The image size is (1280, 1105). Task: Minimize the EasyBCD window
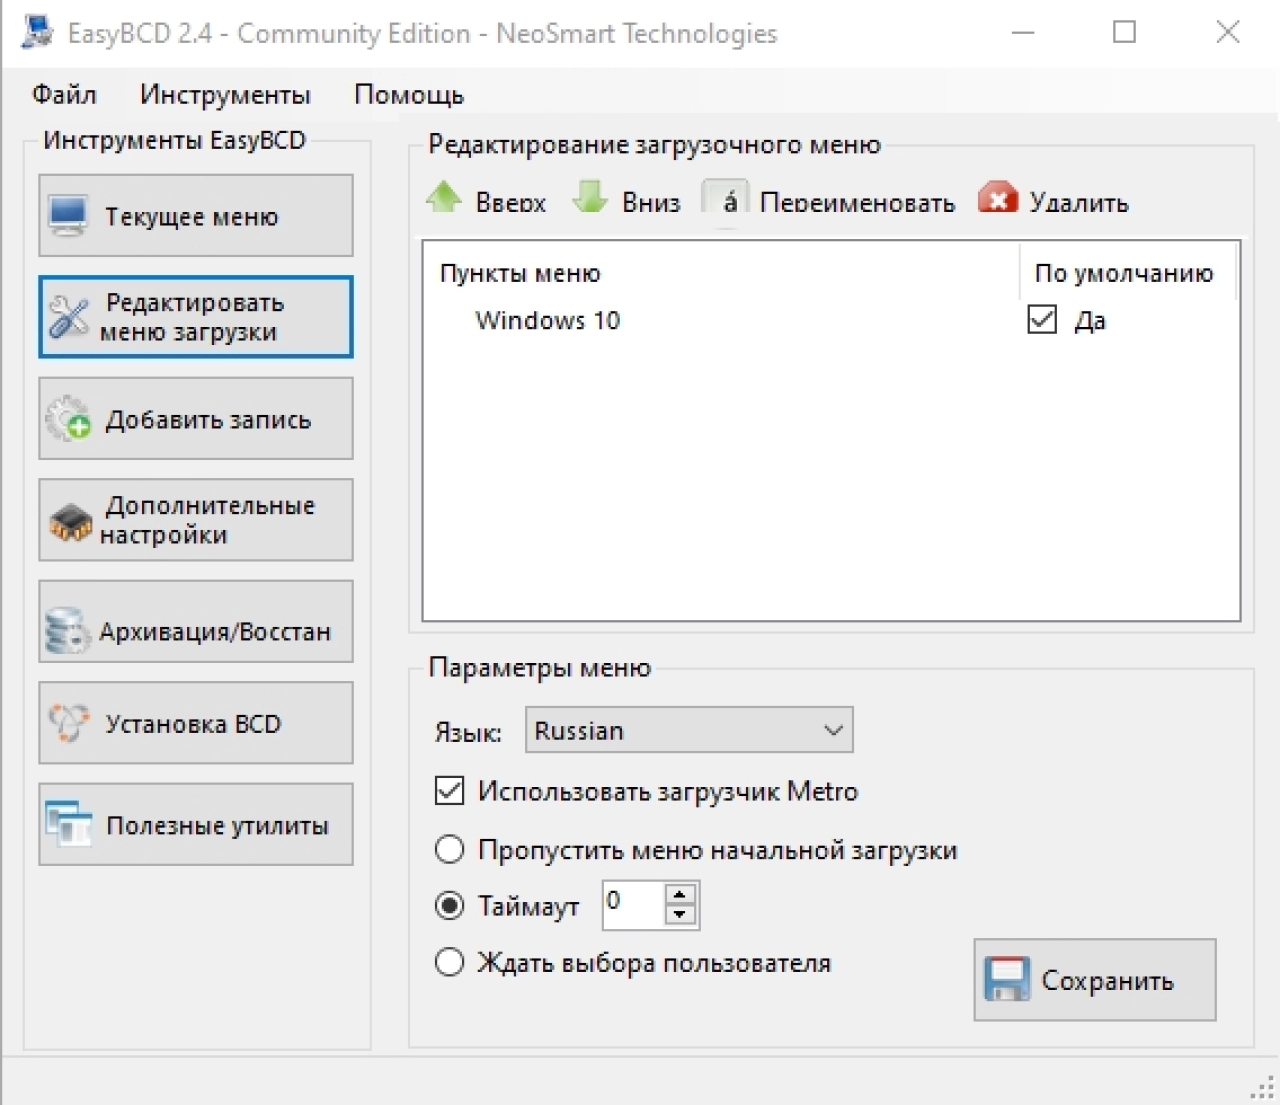tap(1023, 32)
